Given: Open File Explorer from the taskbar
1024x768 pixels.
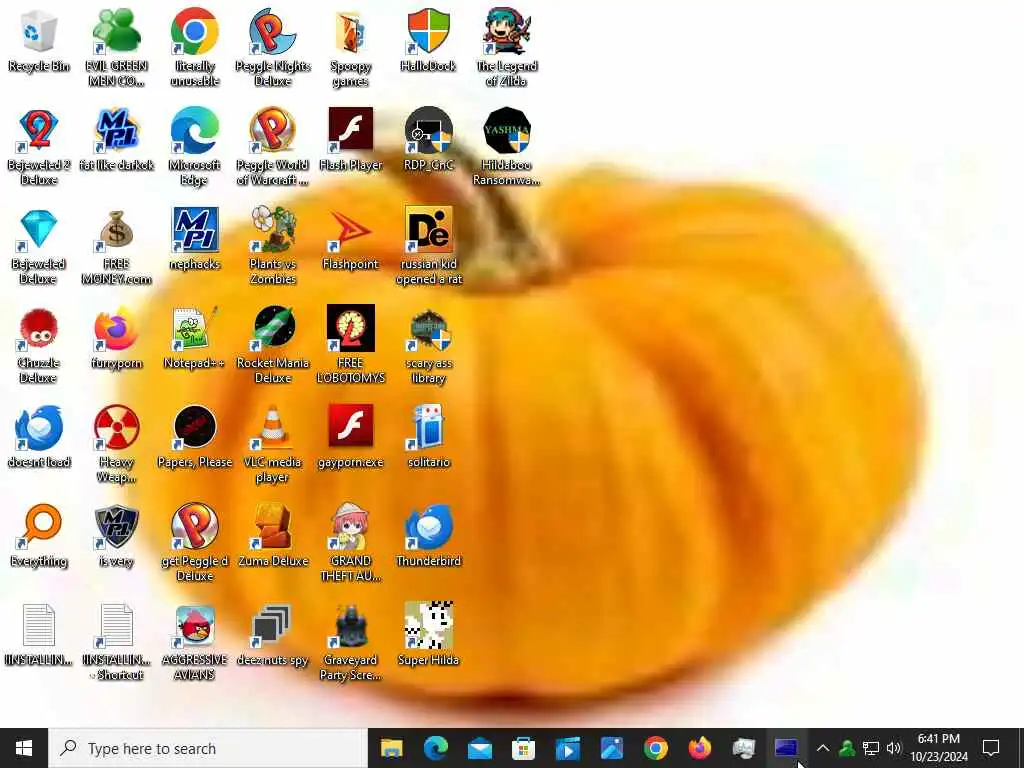Looking at the screenshot, I should pyautogui.click(x=392, y=748).
